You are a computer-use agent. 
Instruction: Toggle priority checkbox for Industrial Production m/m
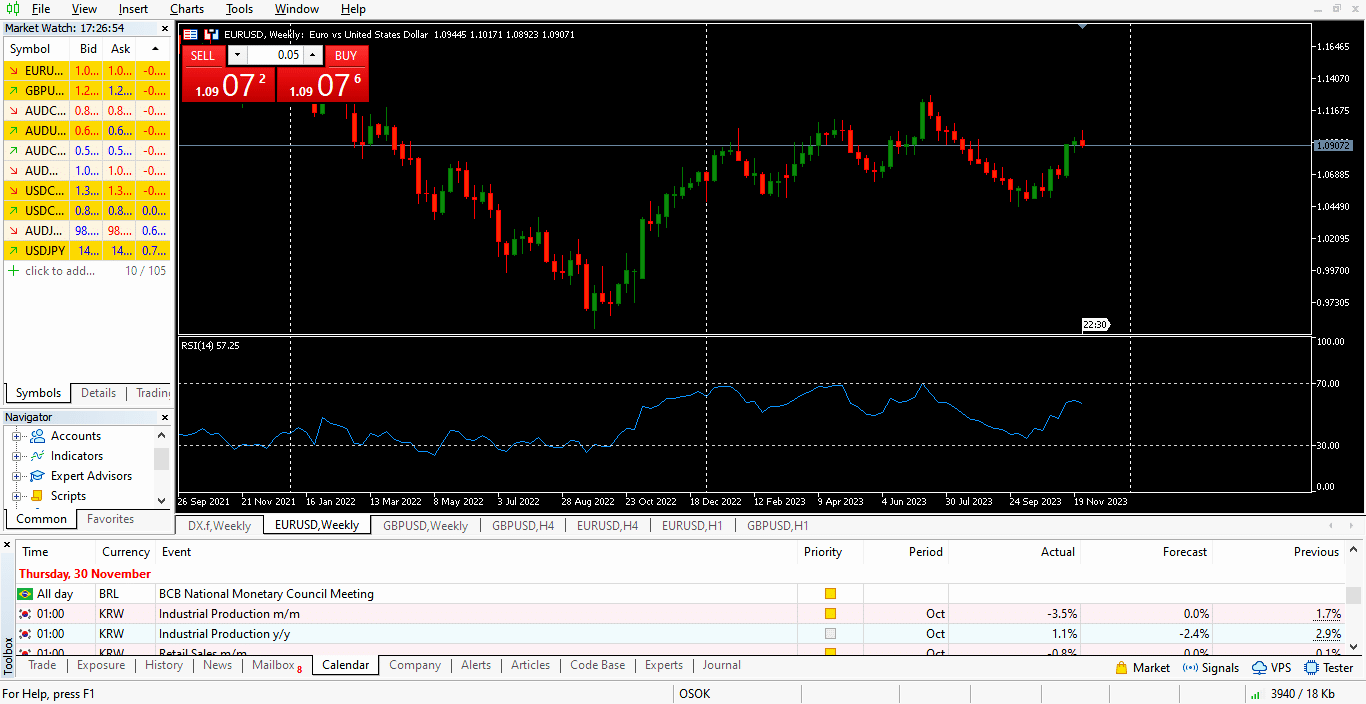click(x=829, y=613)
